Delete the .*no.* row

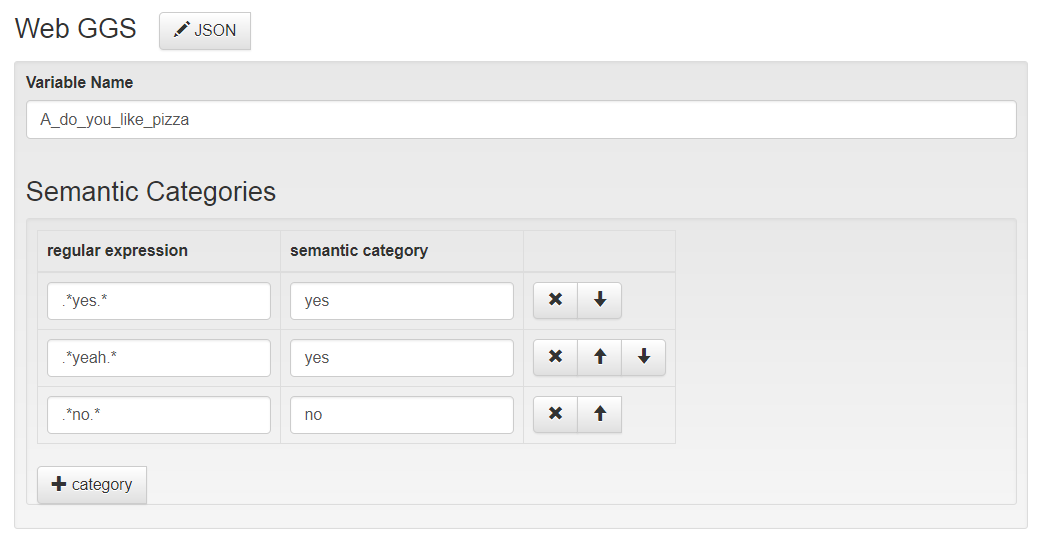[555, 414]
